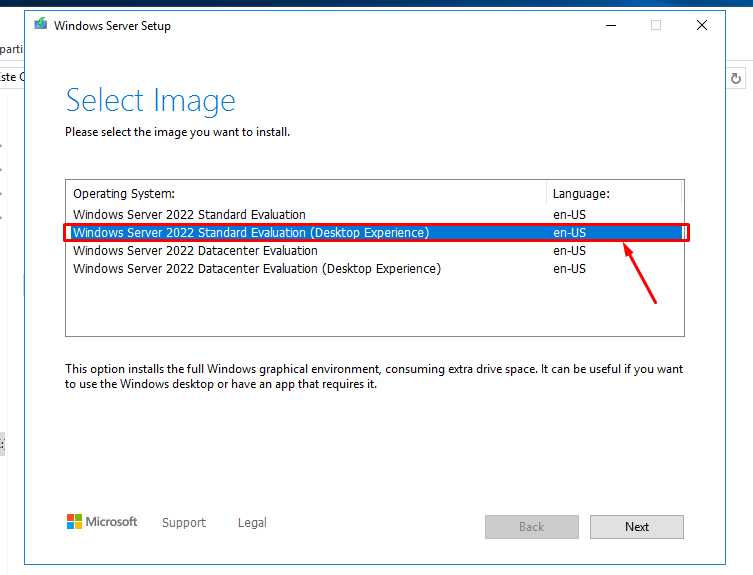This screenshot has height=575, width=753.
Task: Select Windows Server 2022 Standard Evaluation row
Action: [375, 215]
